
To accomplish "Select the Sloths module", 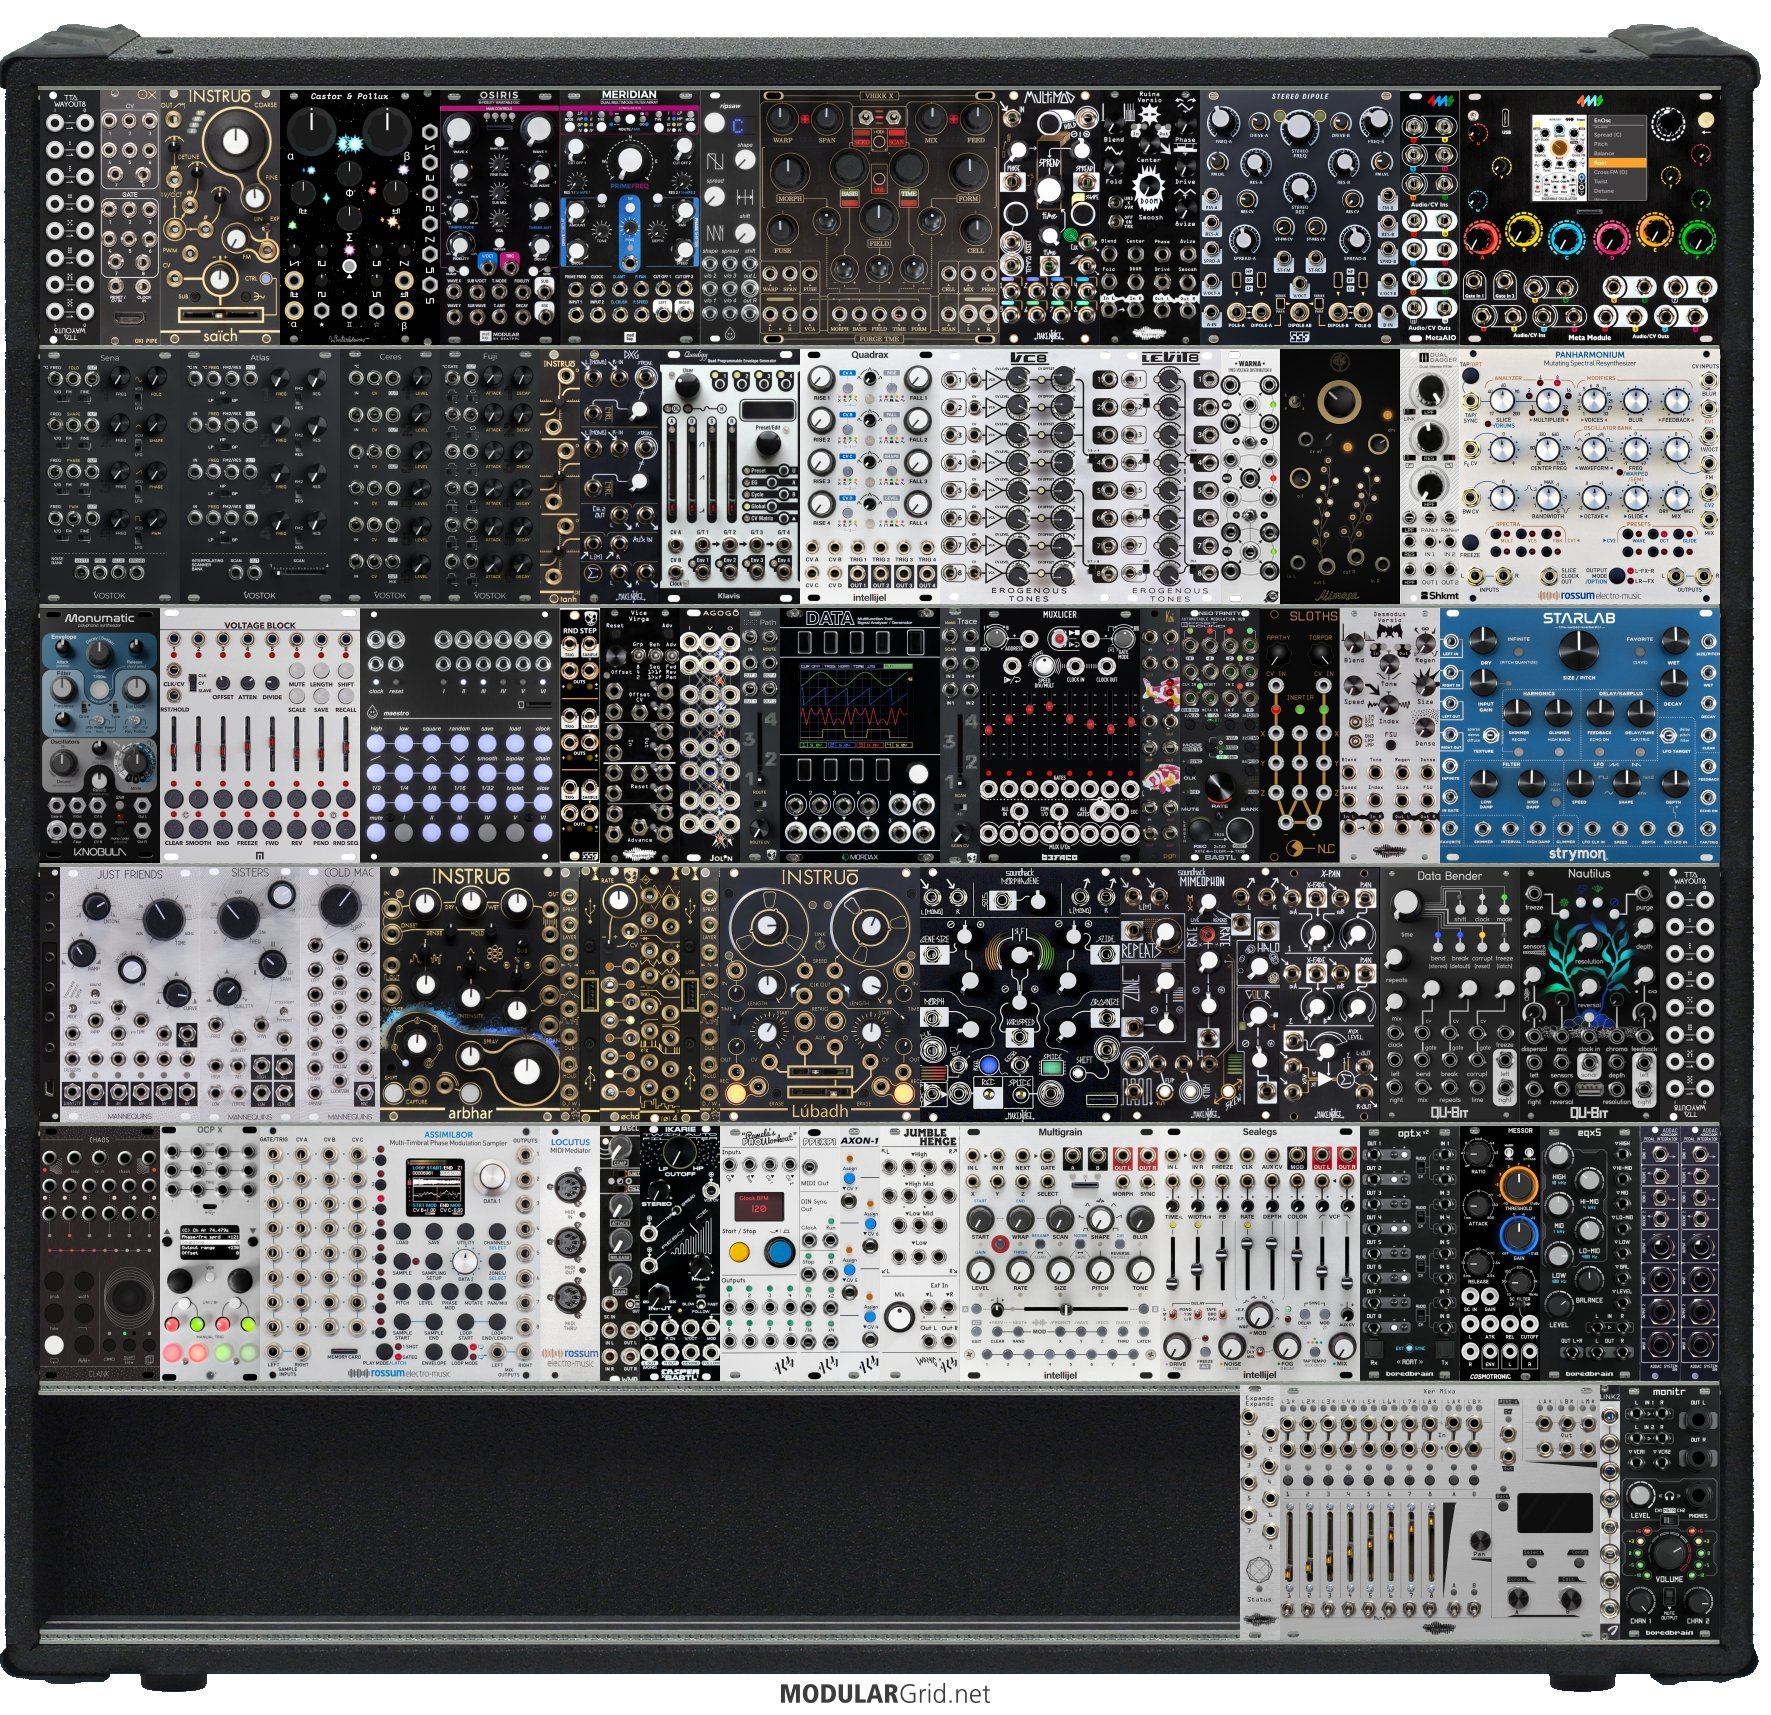I will (x=1300, y=735).
